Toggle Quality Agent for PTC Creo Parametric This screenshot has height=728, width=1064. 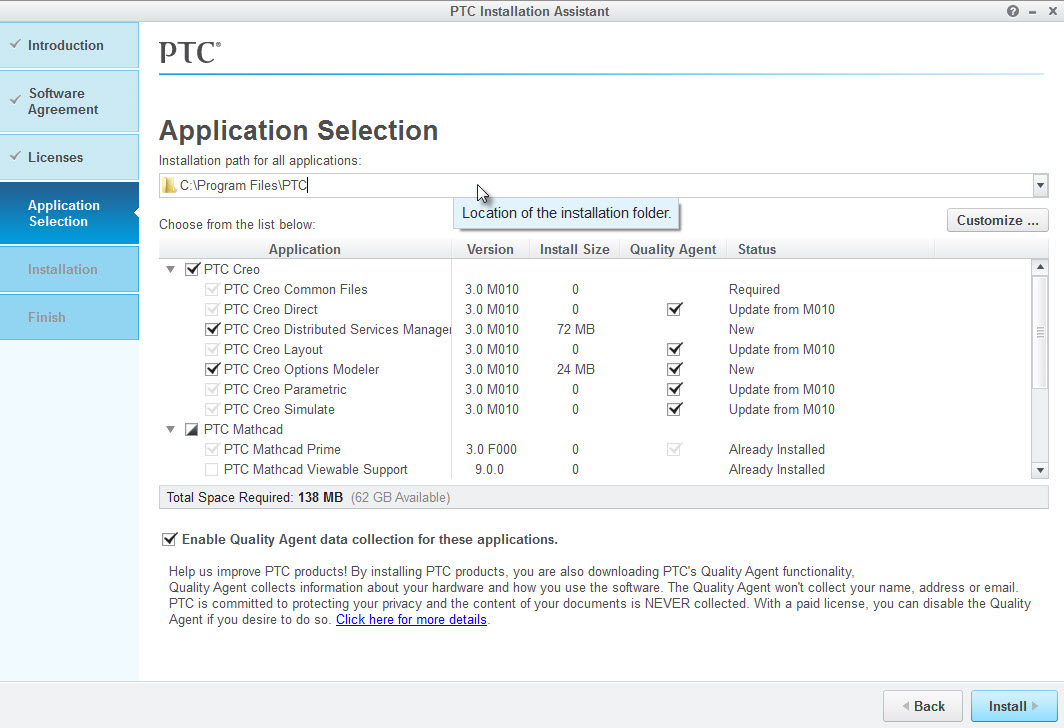point(674,389)
